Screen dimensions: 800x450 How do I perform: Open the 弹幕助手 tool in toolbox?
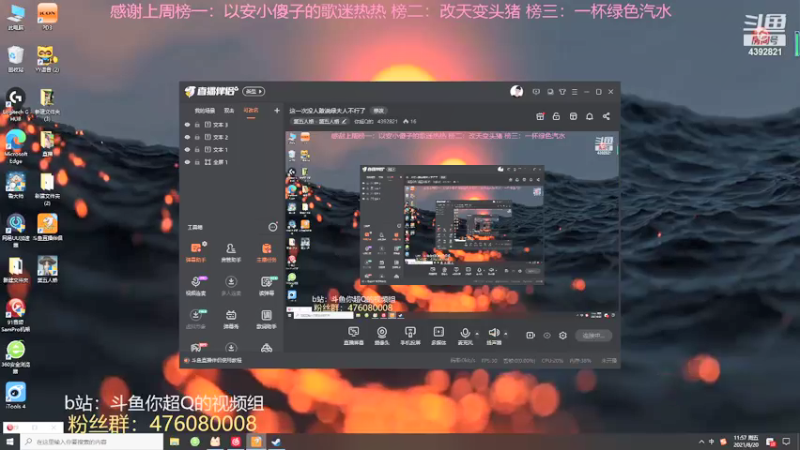coord(195,252)
